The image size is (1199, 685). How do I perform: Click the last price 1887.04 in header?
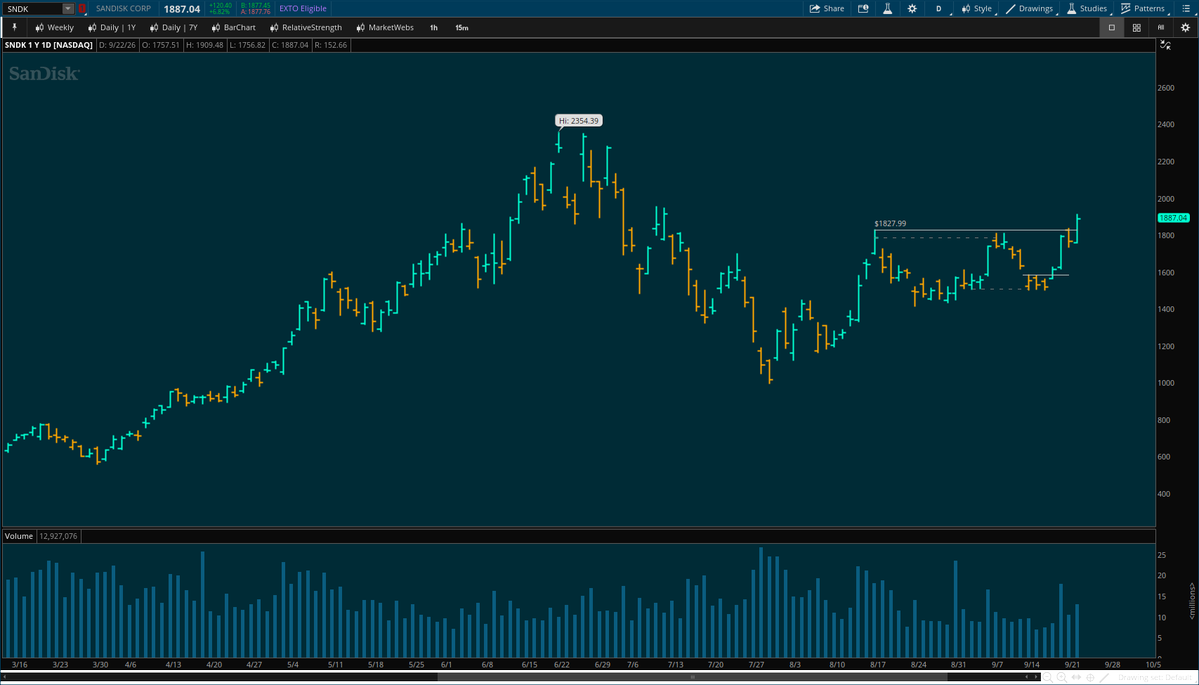182,8
